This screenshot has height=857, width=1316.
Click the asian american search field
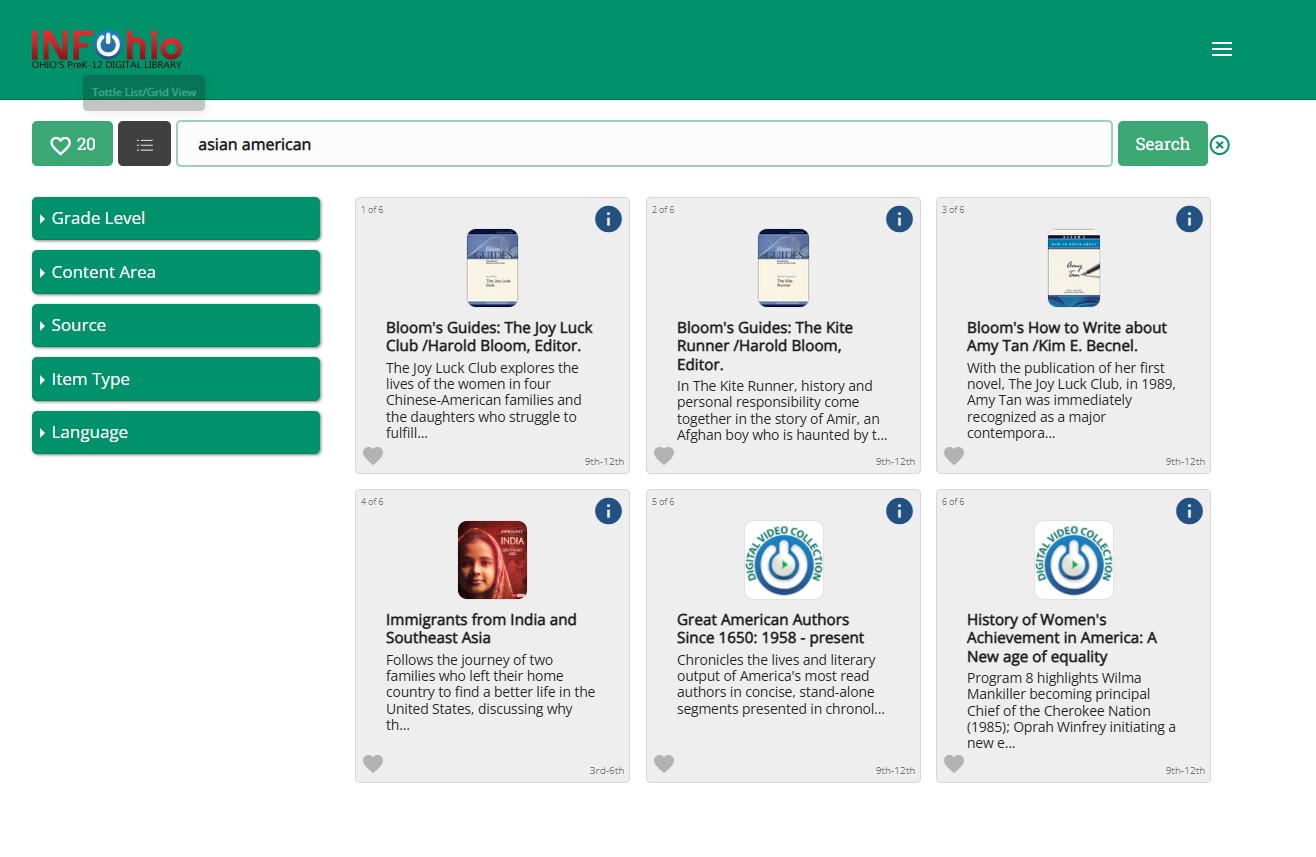tap(644, 144)
